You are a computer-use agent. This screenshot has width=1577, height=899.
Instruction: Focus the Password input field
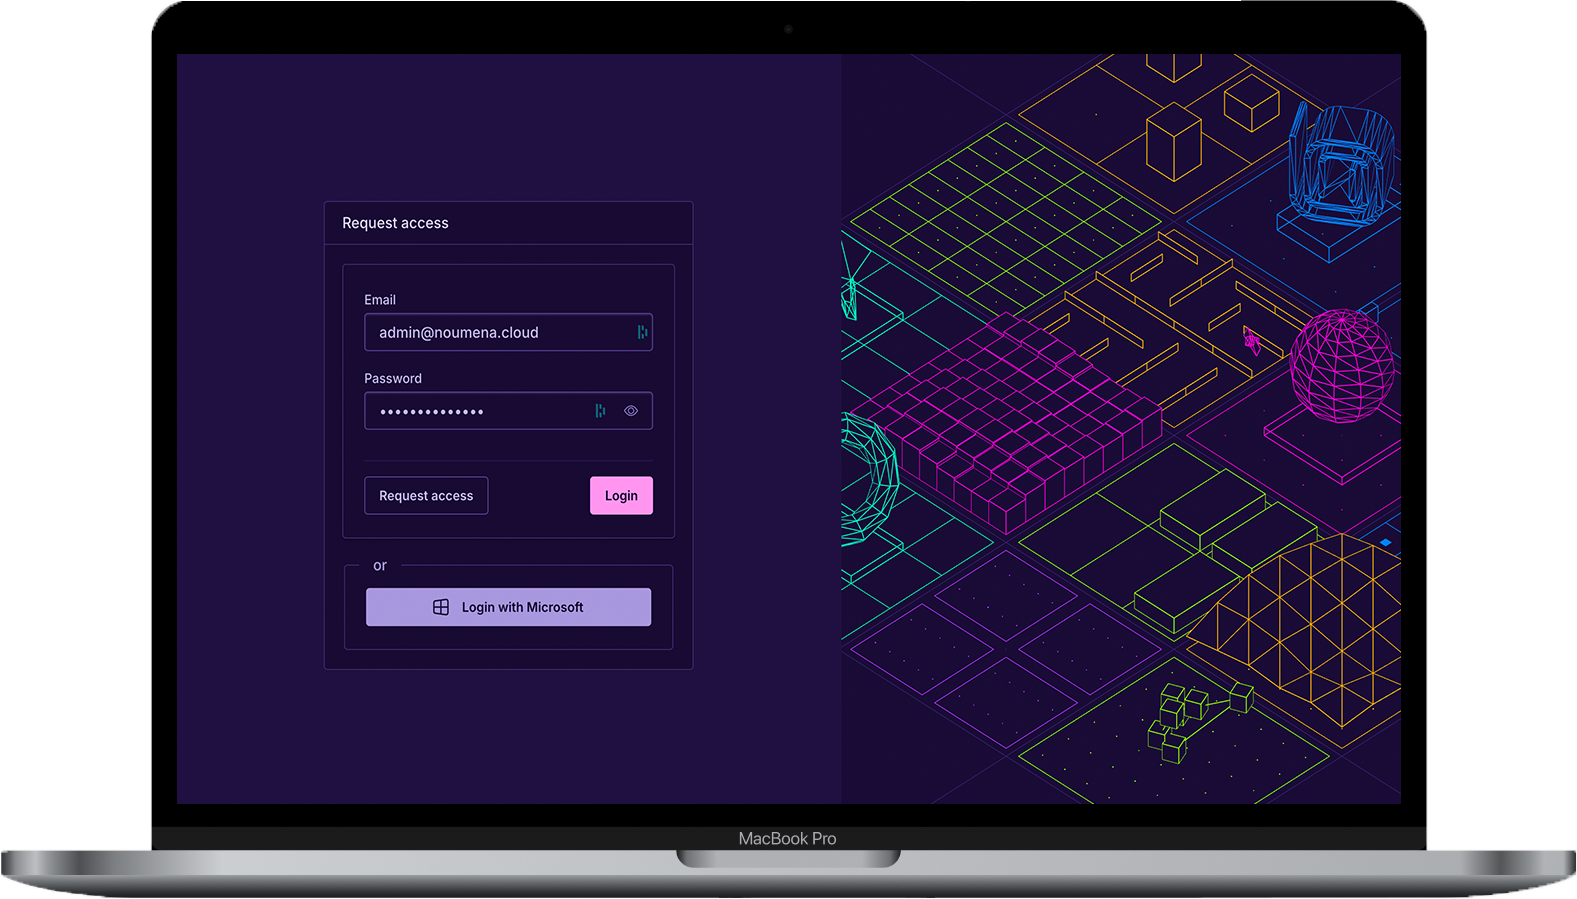480,411
